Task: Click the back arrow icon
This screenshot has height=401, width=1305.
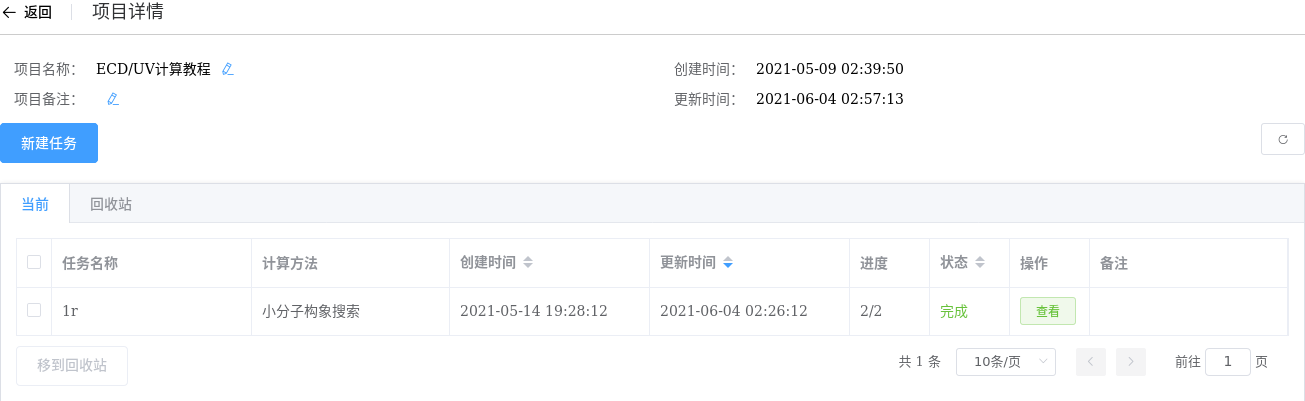Action: point(10,12)
